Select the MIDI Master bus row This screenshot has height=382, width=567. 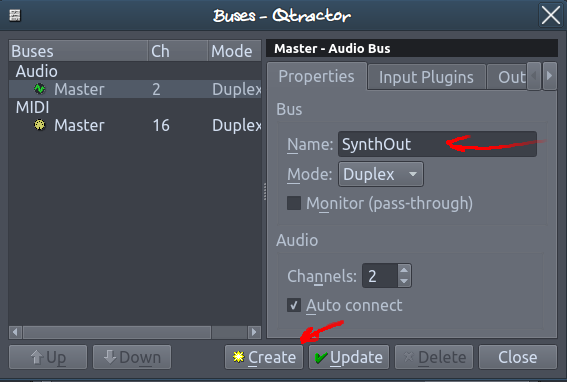click(x=135, y=125)
